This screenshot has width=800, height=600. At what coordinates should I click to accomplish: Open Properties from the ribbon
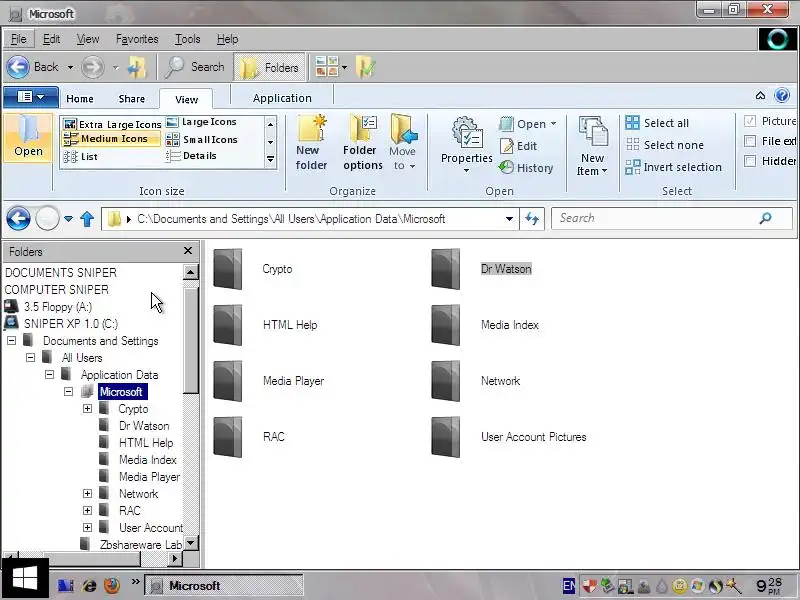tap(466, 144)
